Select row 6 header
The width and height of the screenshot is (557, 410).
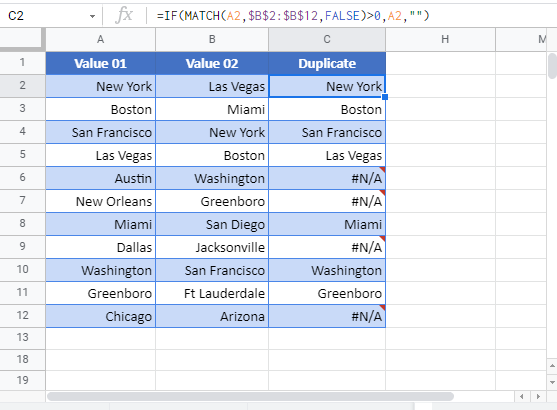click(22, 177)
